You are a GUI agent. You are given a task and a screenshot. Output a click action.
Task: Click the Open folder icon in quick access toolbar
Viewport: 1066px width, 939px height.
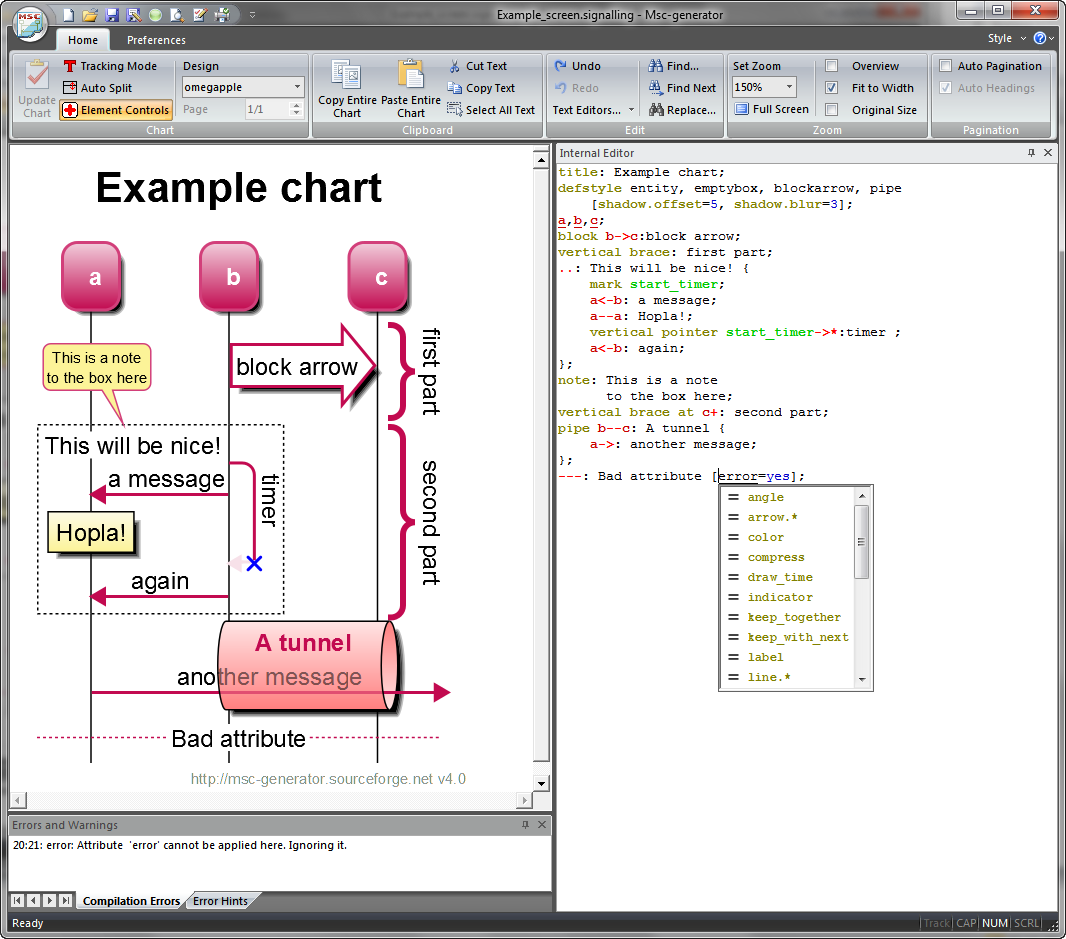click(x=90, y=15)
